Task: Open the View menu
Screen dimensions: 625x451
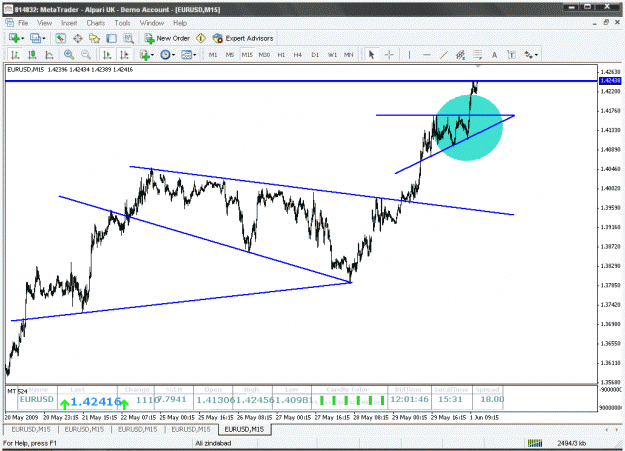Action: click(x=45, y=23)
